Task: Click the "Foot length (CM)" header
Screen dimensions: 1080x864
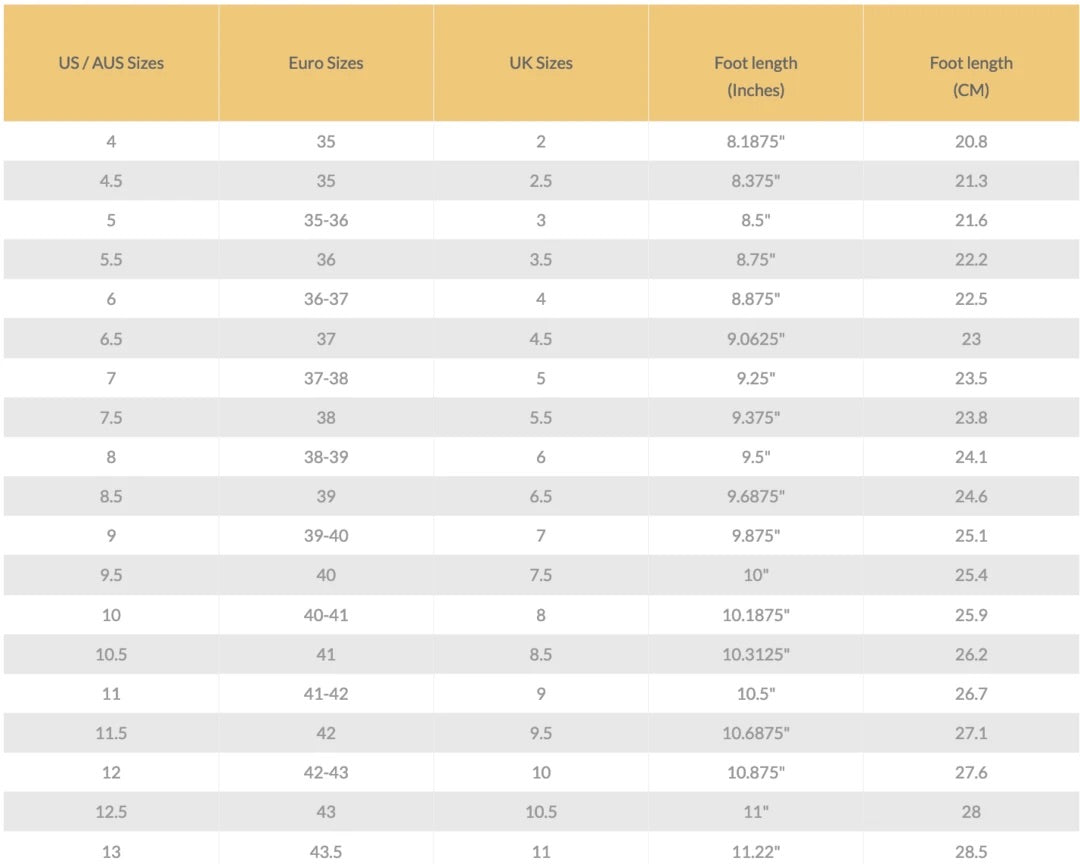Action: (x=971, y=76)
